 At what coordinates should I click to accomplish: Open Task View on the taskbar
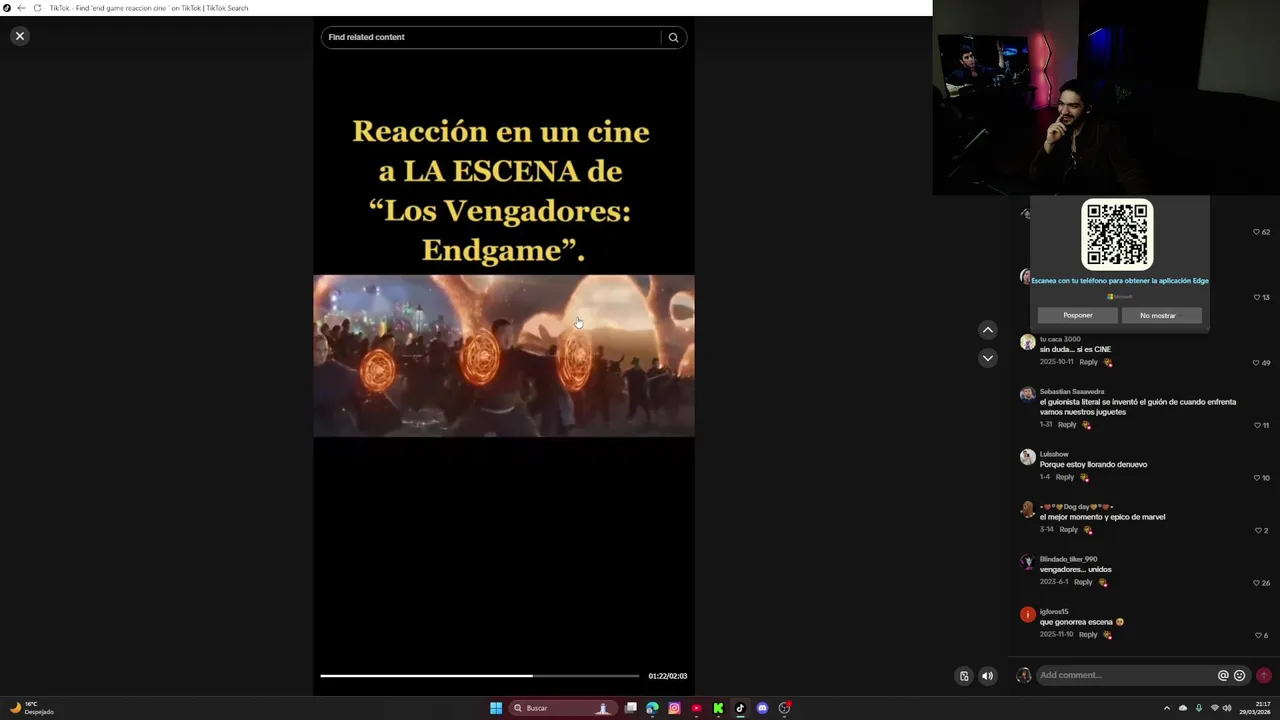[x=630, y=708]
